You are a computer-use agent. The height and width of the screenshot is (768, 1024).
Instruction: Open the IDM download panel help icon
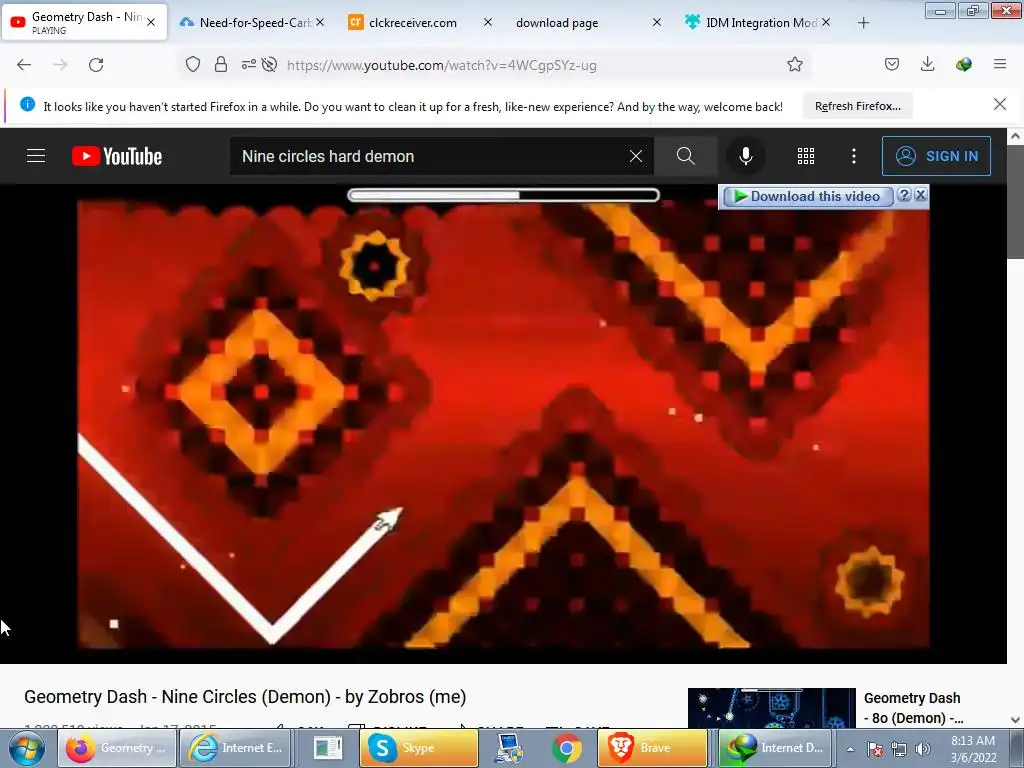(904, 195)
